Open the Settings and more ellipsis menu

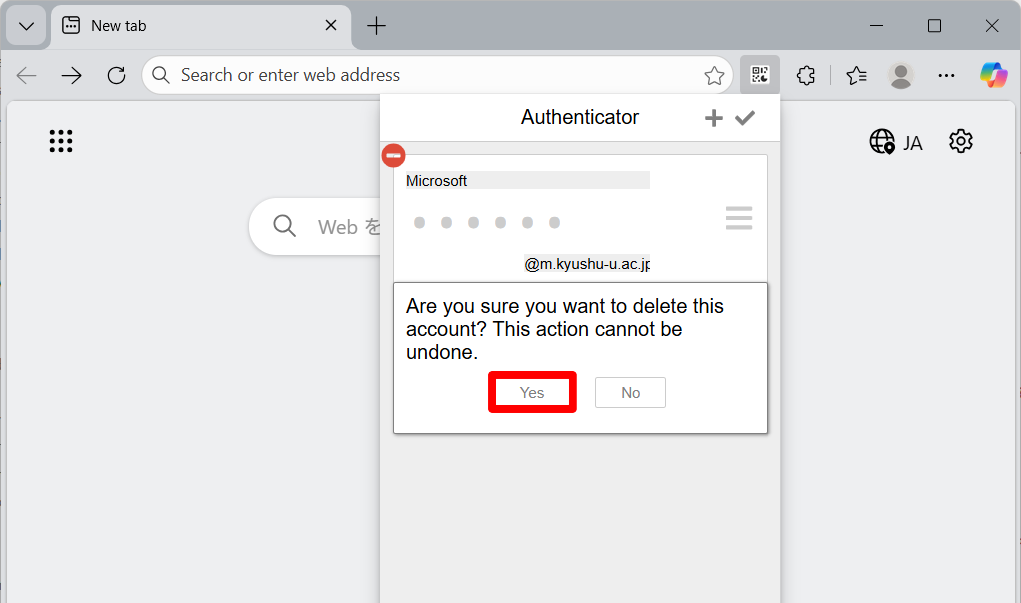coord(946,75)
